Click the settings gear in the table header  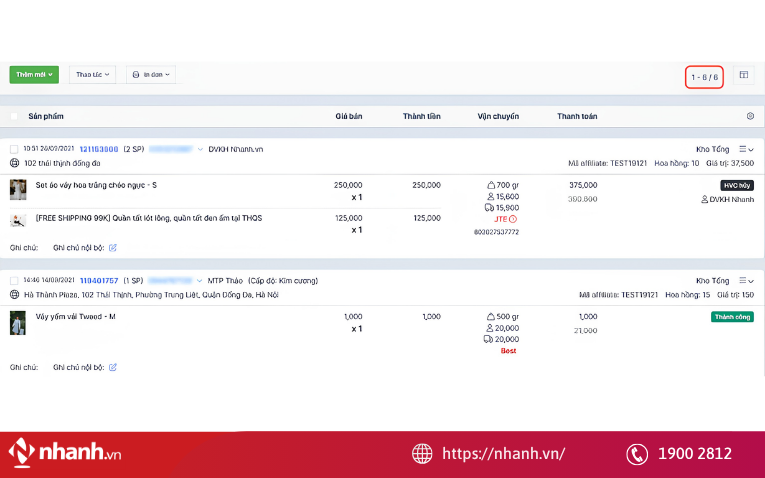(x=750, y=116)
